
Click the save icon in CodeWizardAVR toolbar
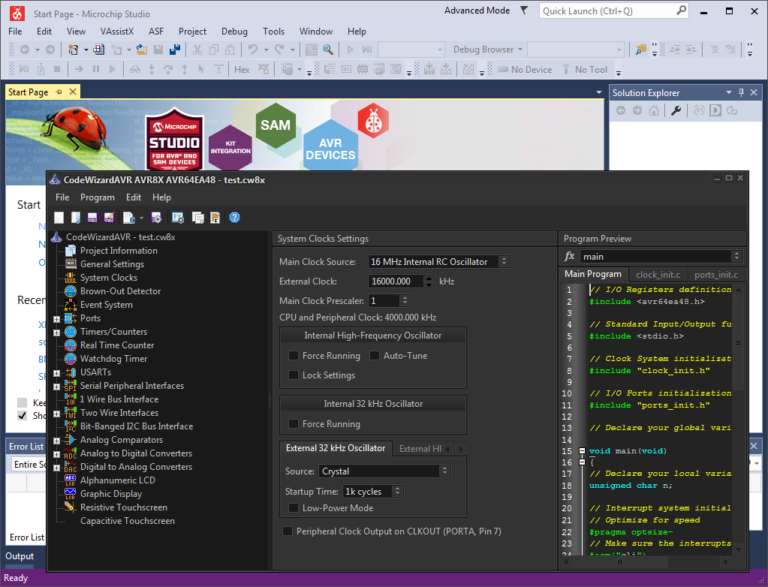pos(92,218)
